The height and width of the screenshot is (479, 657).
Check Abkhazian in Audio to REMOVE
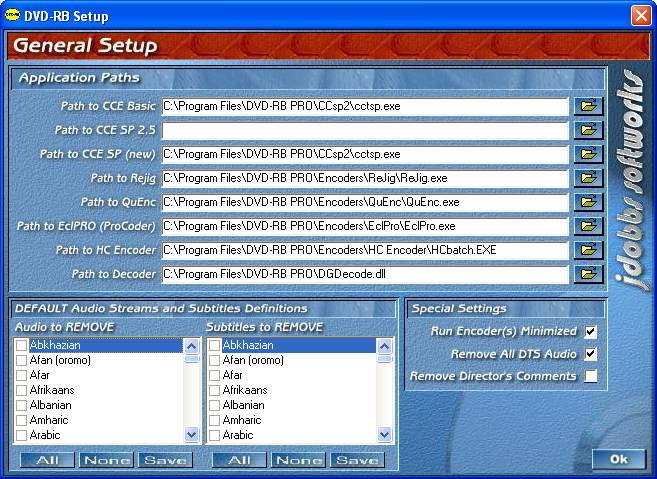pyautogui.click(x=21, y=345)
